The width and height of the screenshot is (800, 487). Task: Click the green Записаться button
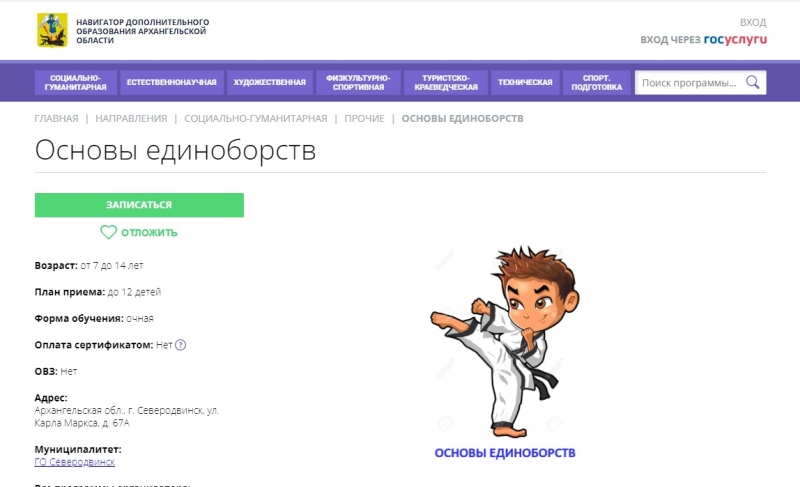pos(139,205)
